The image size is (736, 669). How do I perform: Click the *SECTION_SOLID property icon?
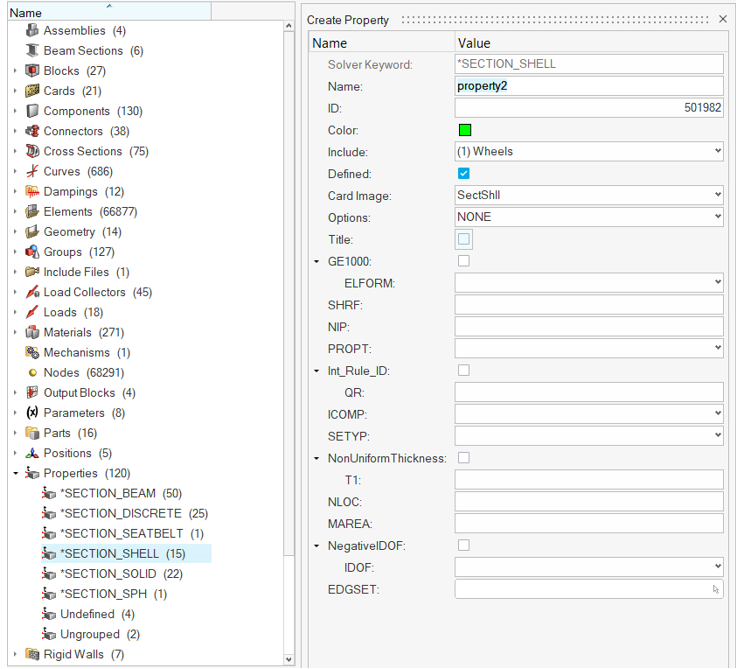(x=49, y=574)
